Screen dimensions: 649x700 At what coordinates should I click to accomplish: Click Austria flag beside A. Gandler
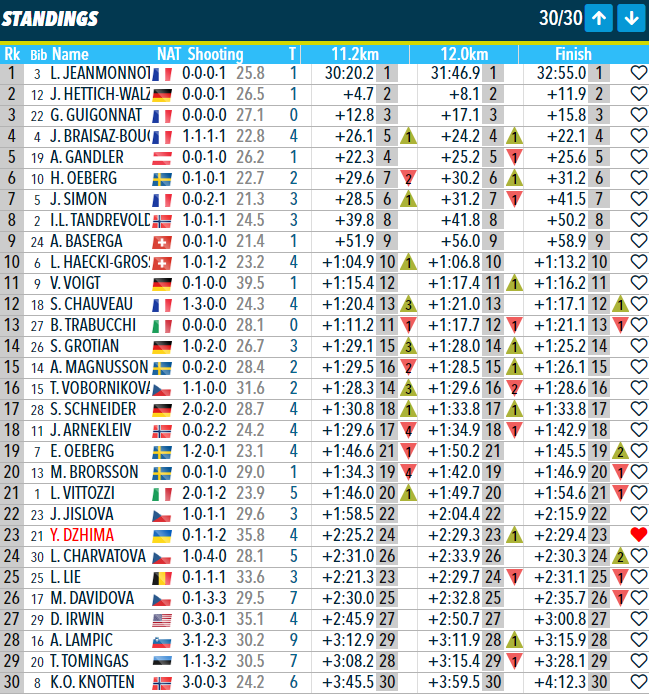tap(163, 157)
